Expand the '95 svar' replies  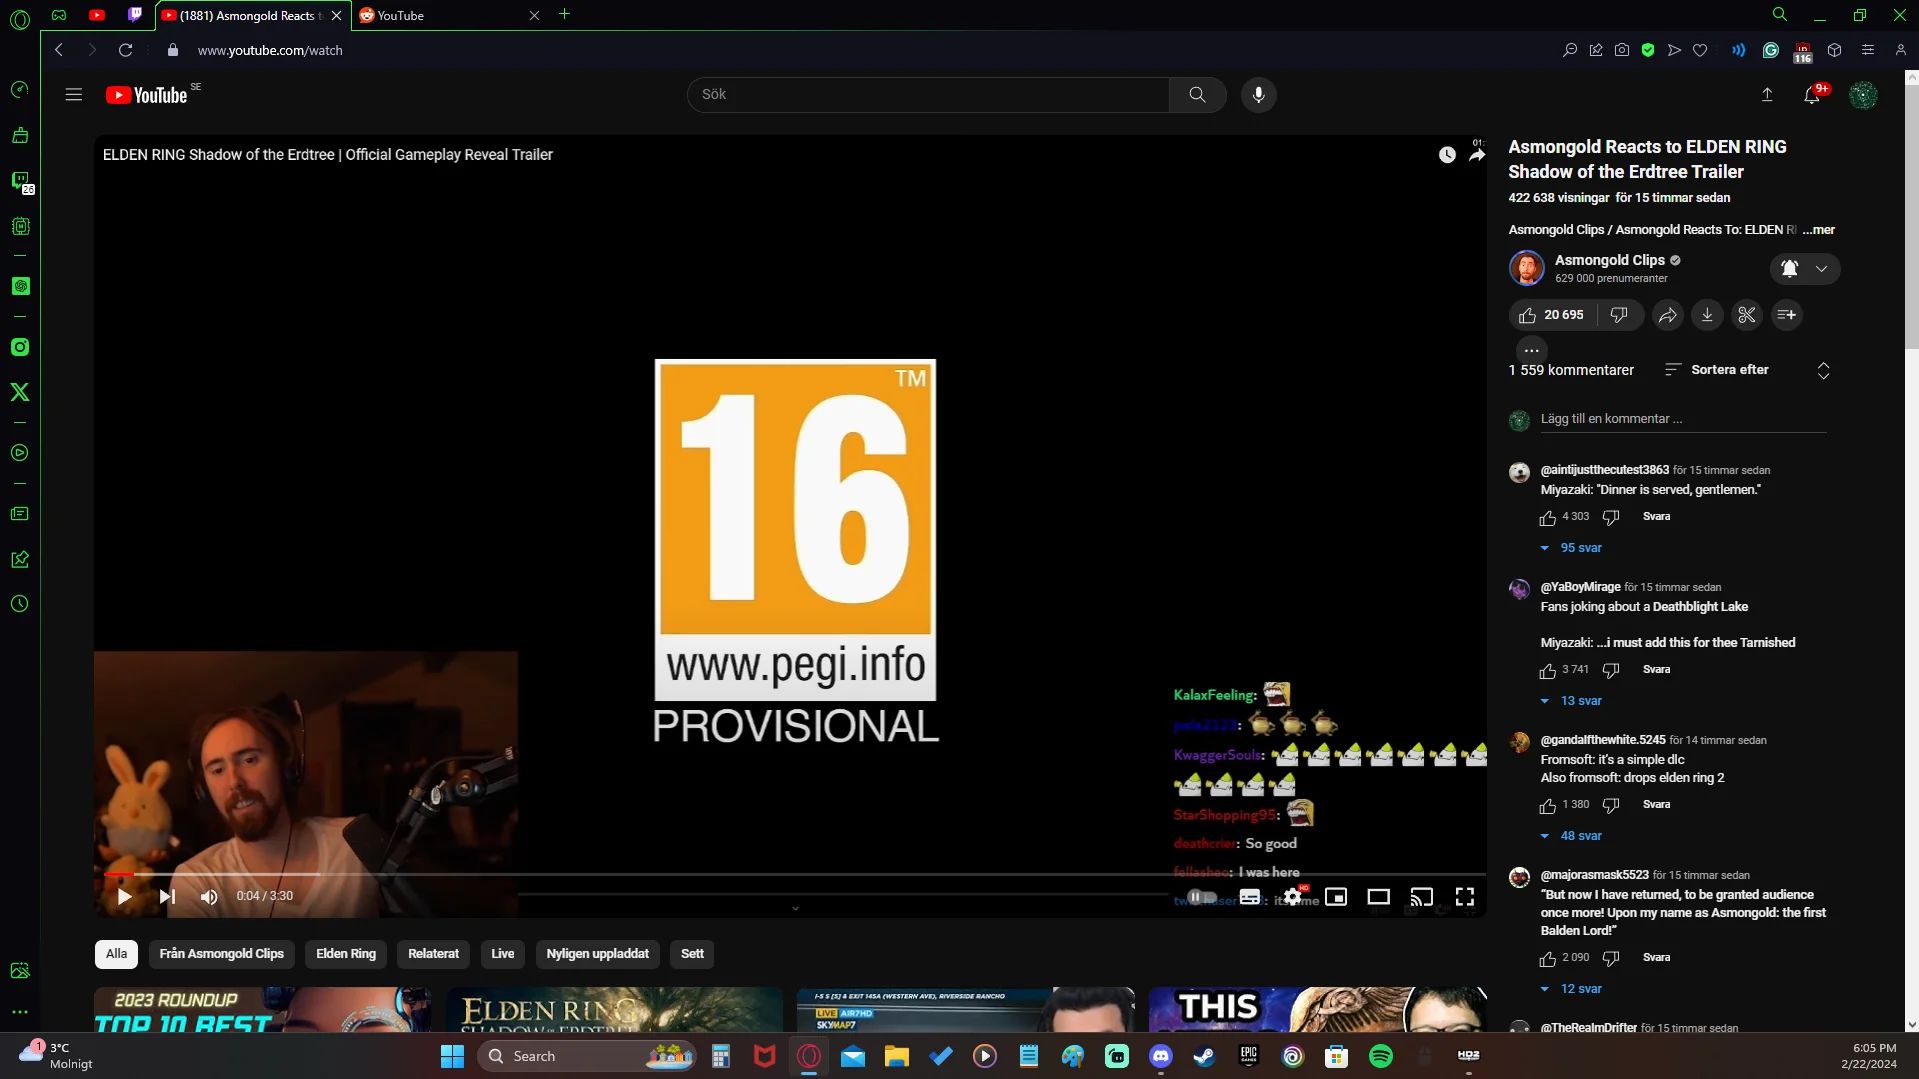1580,548
